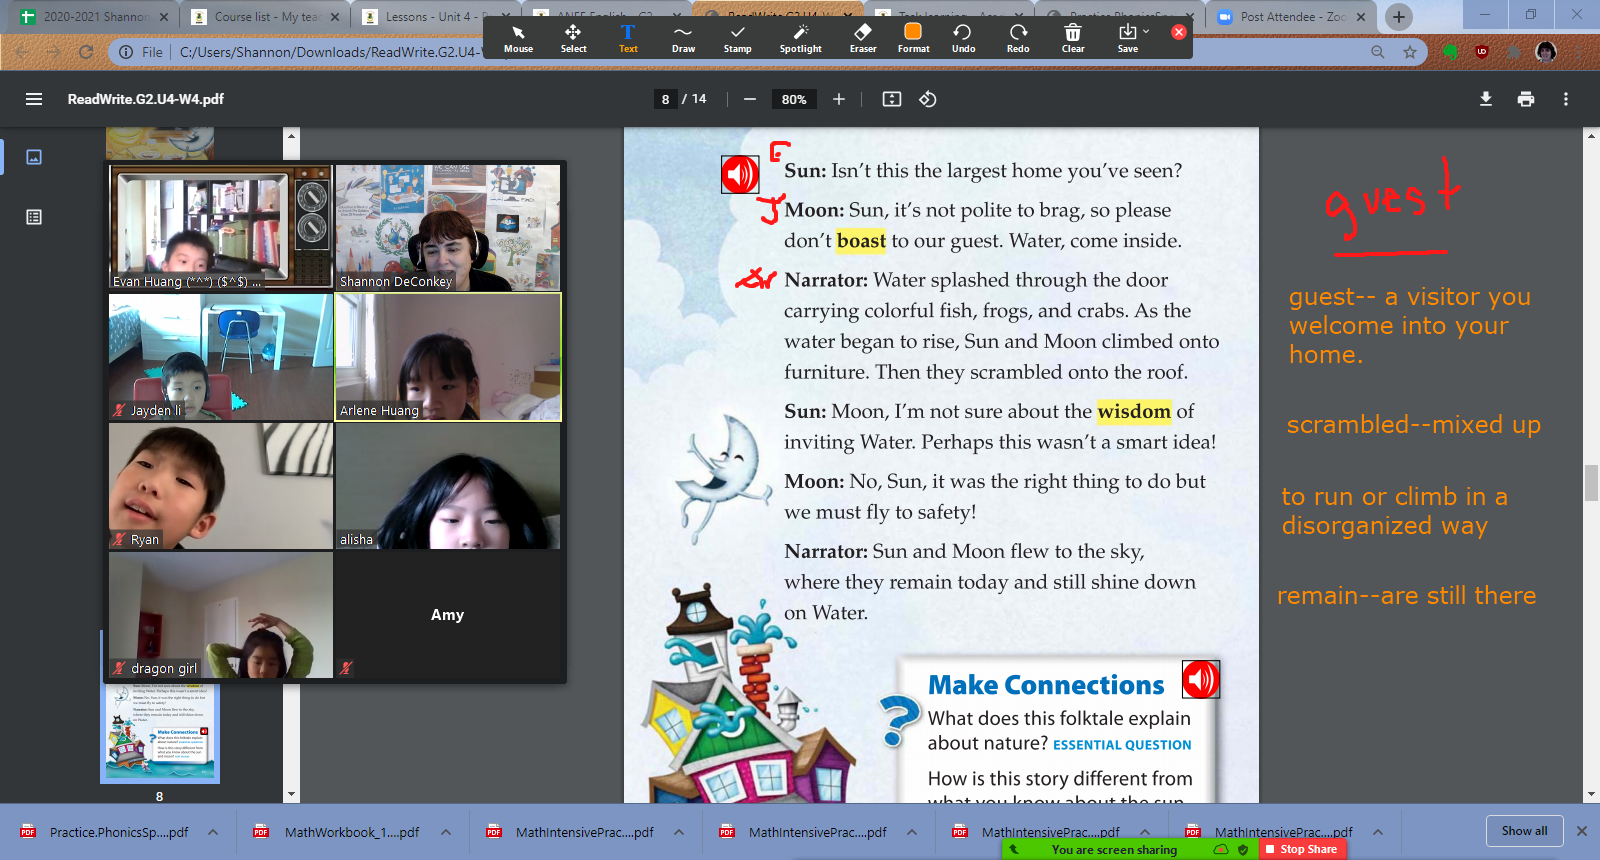The image size is (1600, 860).
Task: Fit PDF page to window
Action: tap(892, 99)
